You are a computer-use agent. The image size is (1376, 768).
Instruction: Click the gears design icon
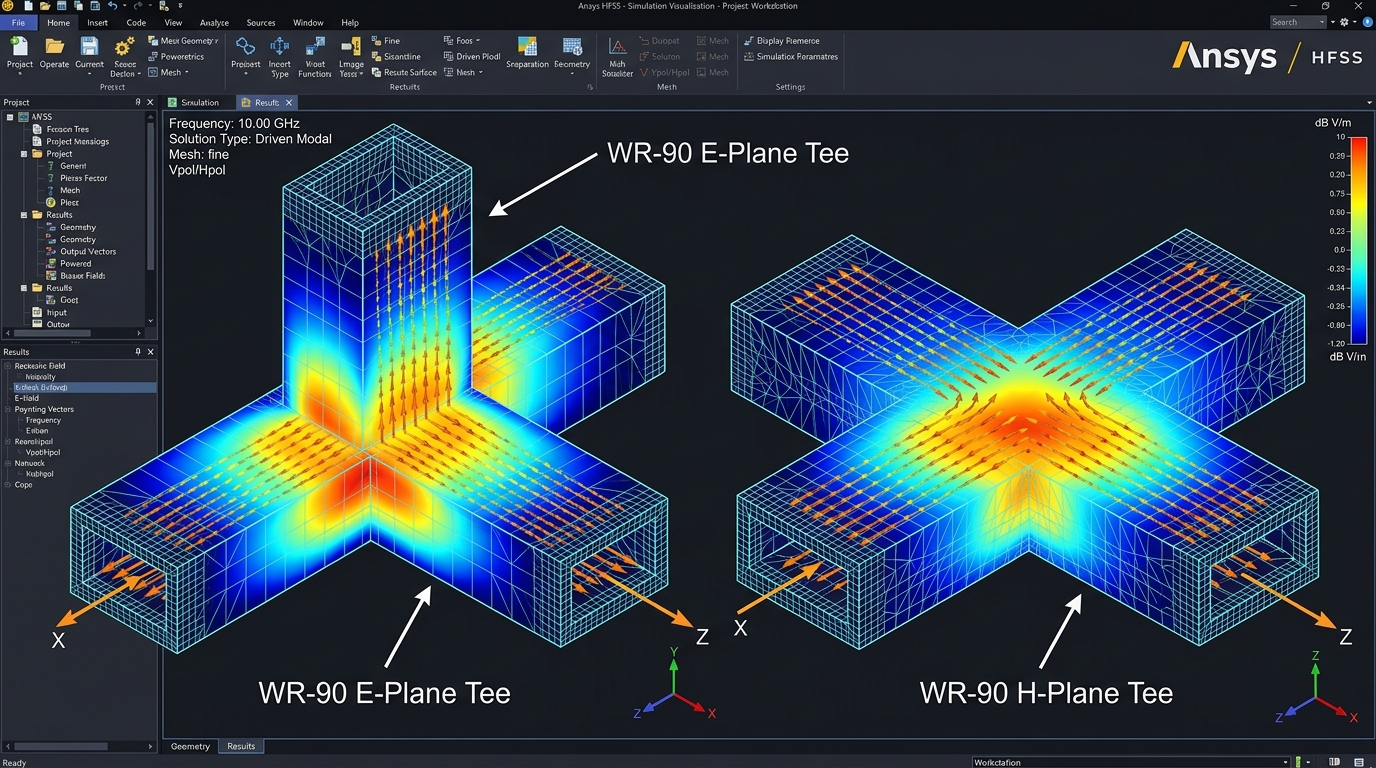coord(124,47)
